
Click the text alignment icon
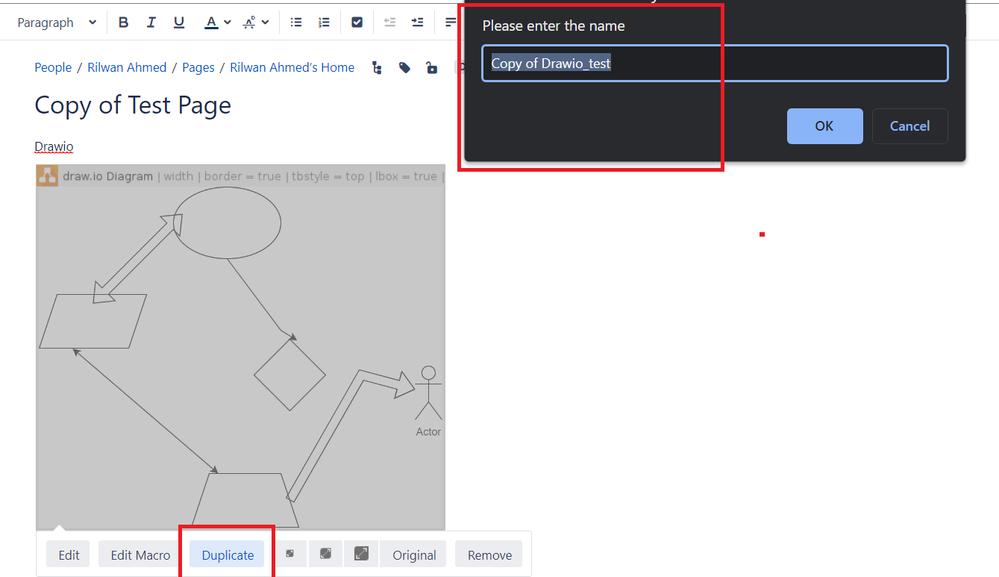[450, 22]
